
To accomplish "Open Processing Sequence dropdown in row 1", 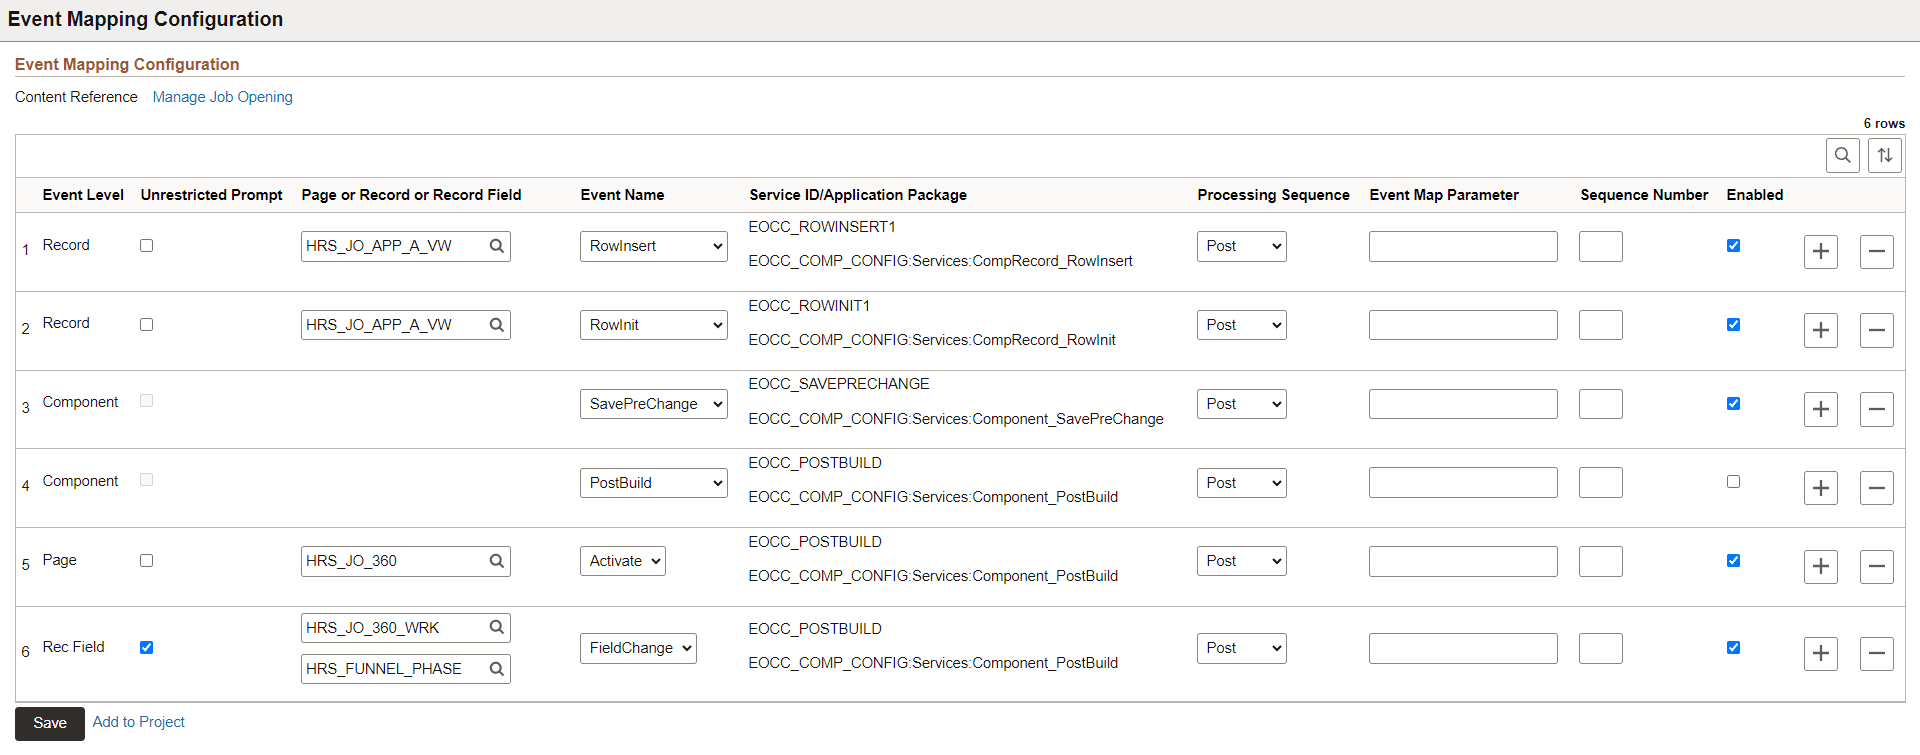I will pos(1241,246).
